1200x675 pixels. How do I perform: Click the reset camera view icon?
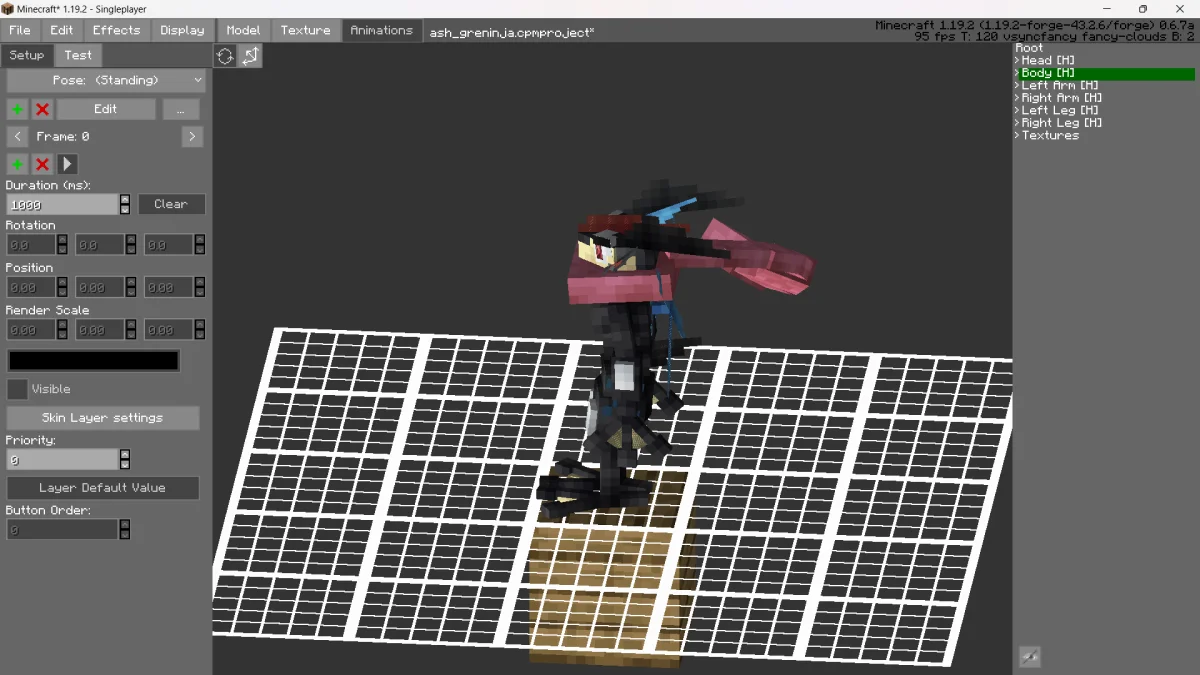(x=225, y=56)
